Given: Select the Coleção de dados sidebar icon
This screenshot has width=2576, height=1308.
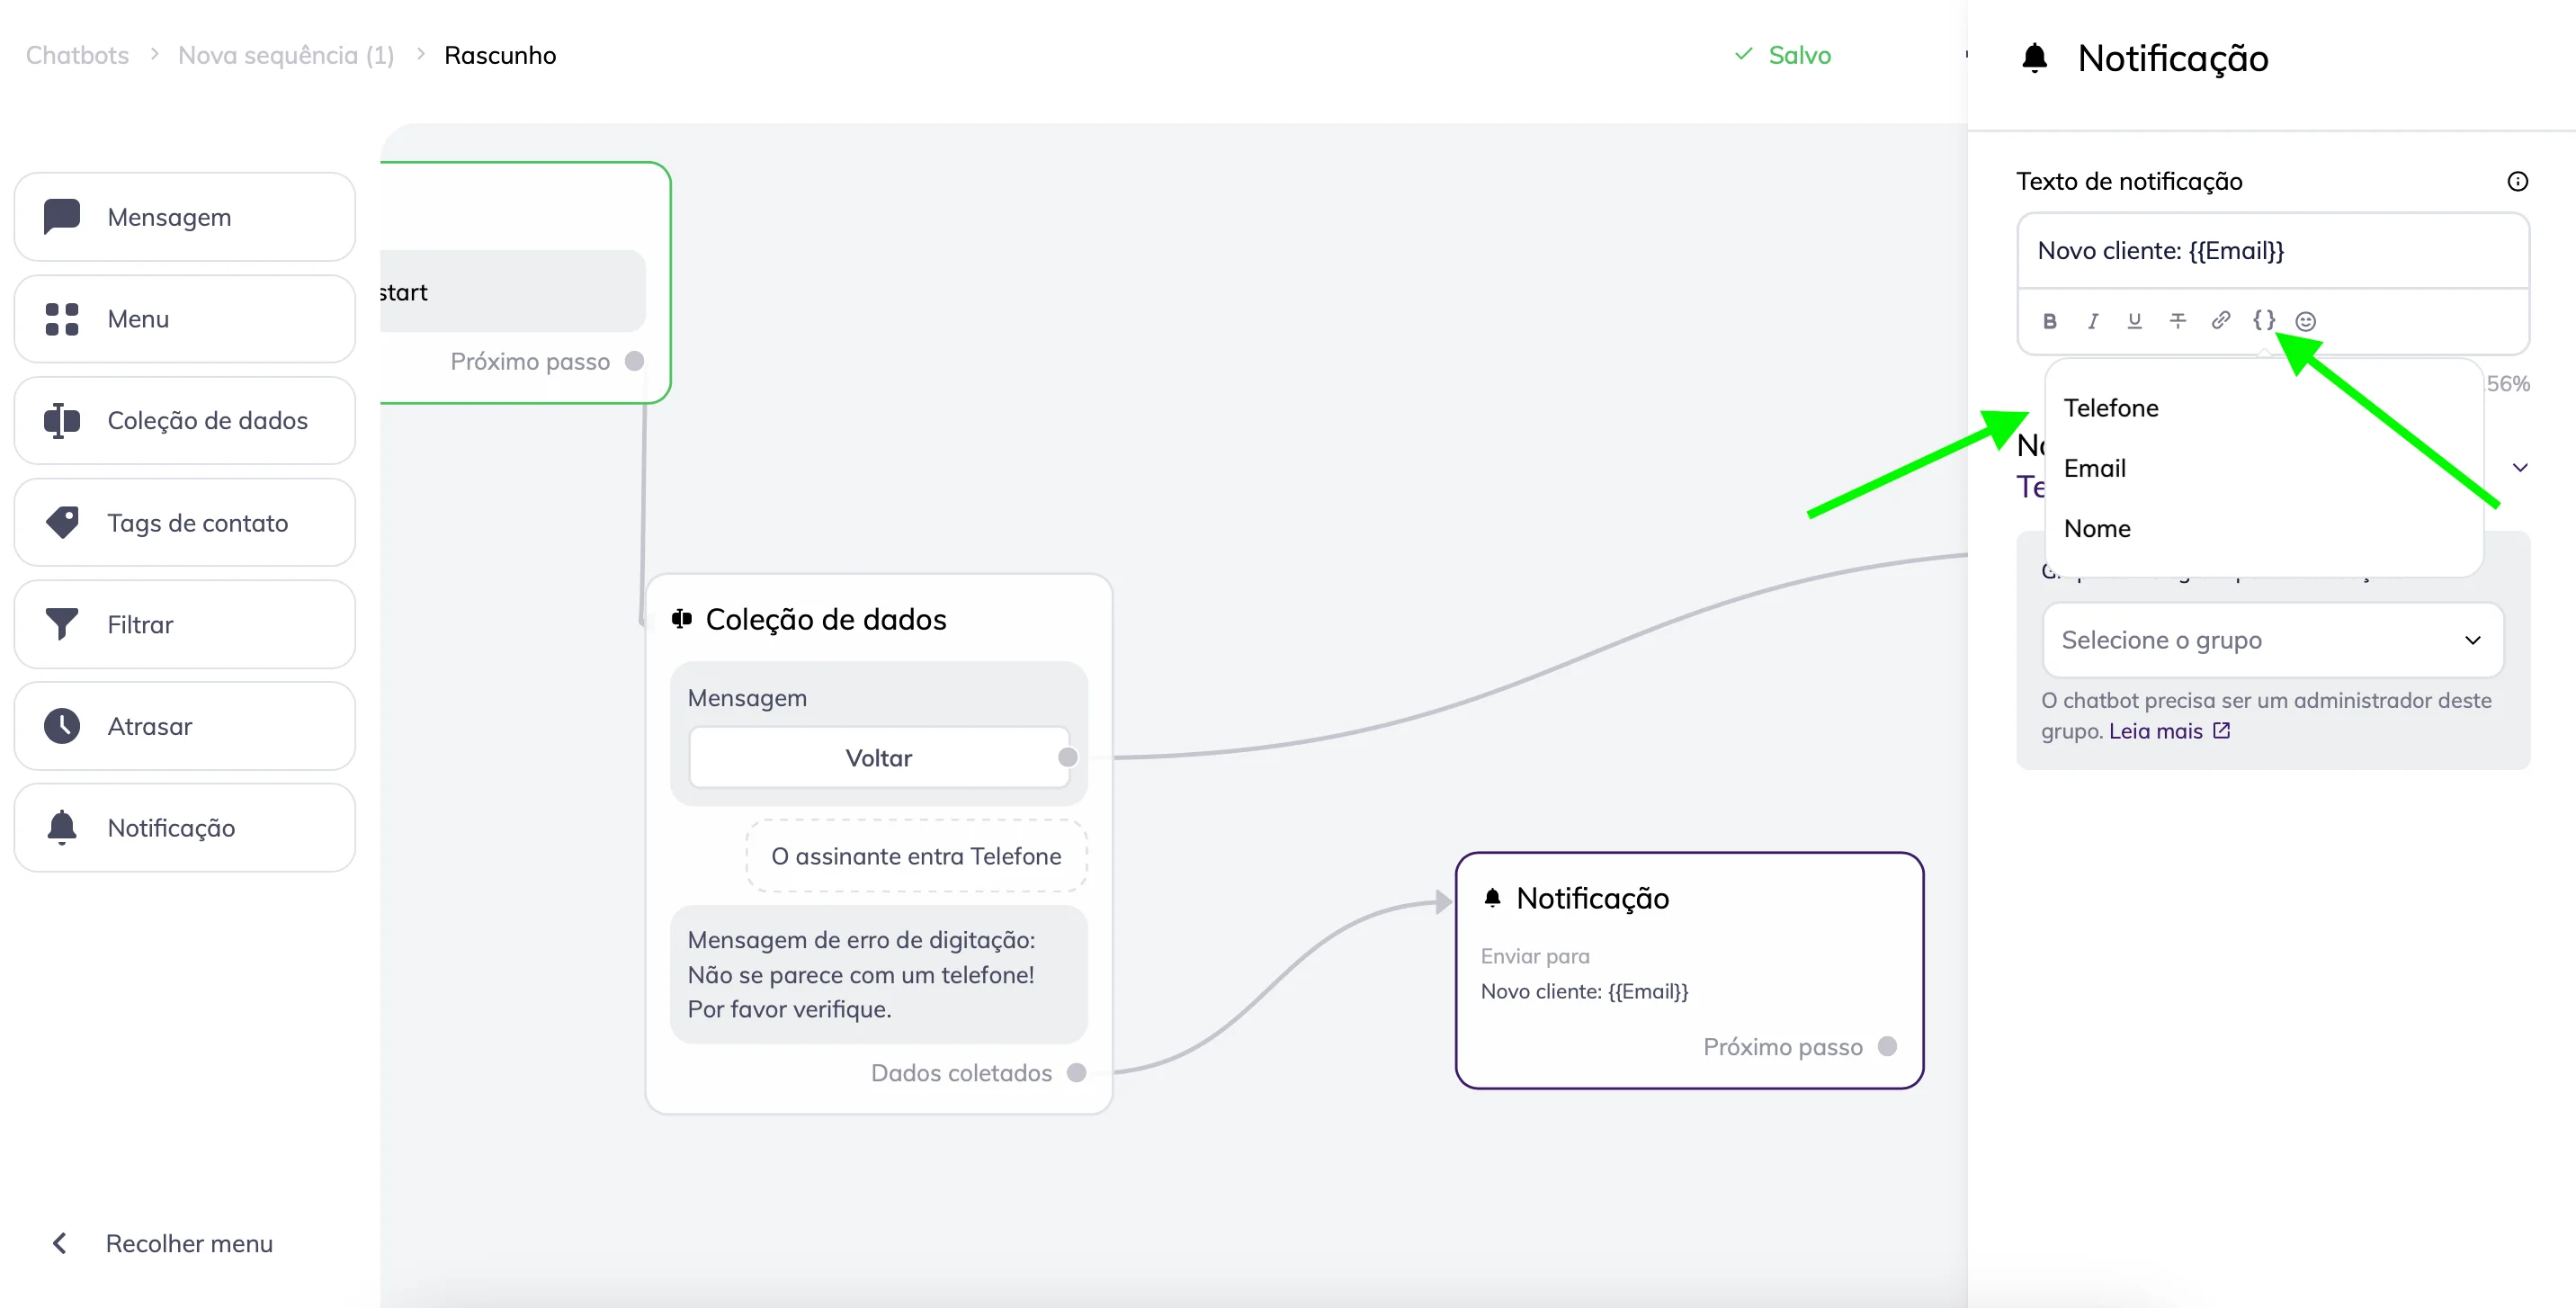Looking at the screenshot, I should [x=62, y=421].
